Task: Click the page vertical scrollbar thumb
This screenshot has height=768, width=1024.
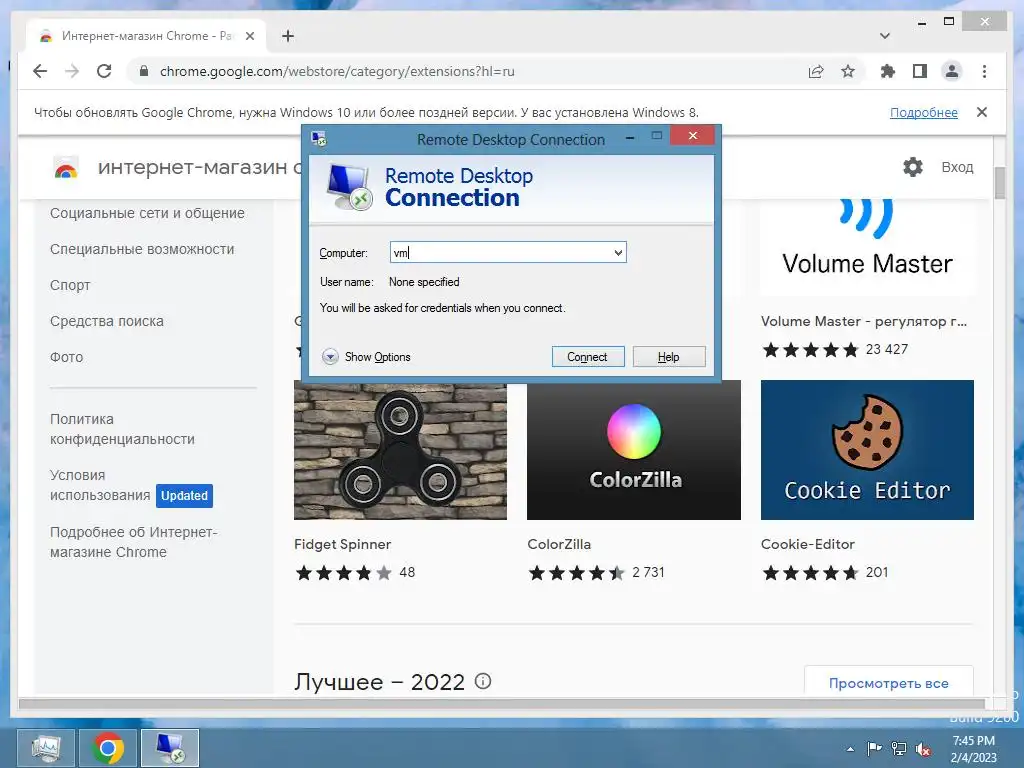Action: tap(999, 183)
